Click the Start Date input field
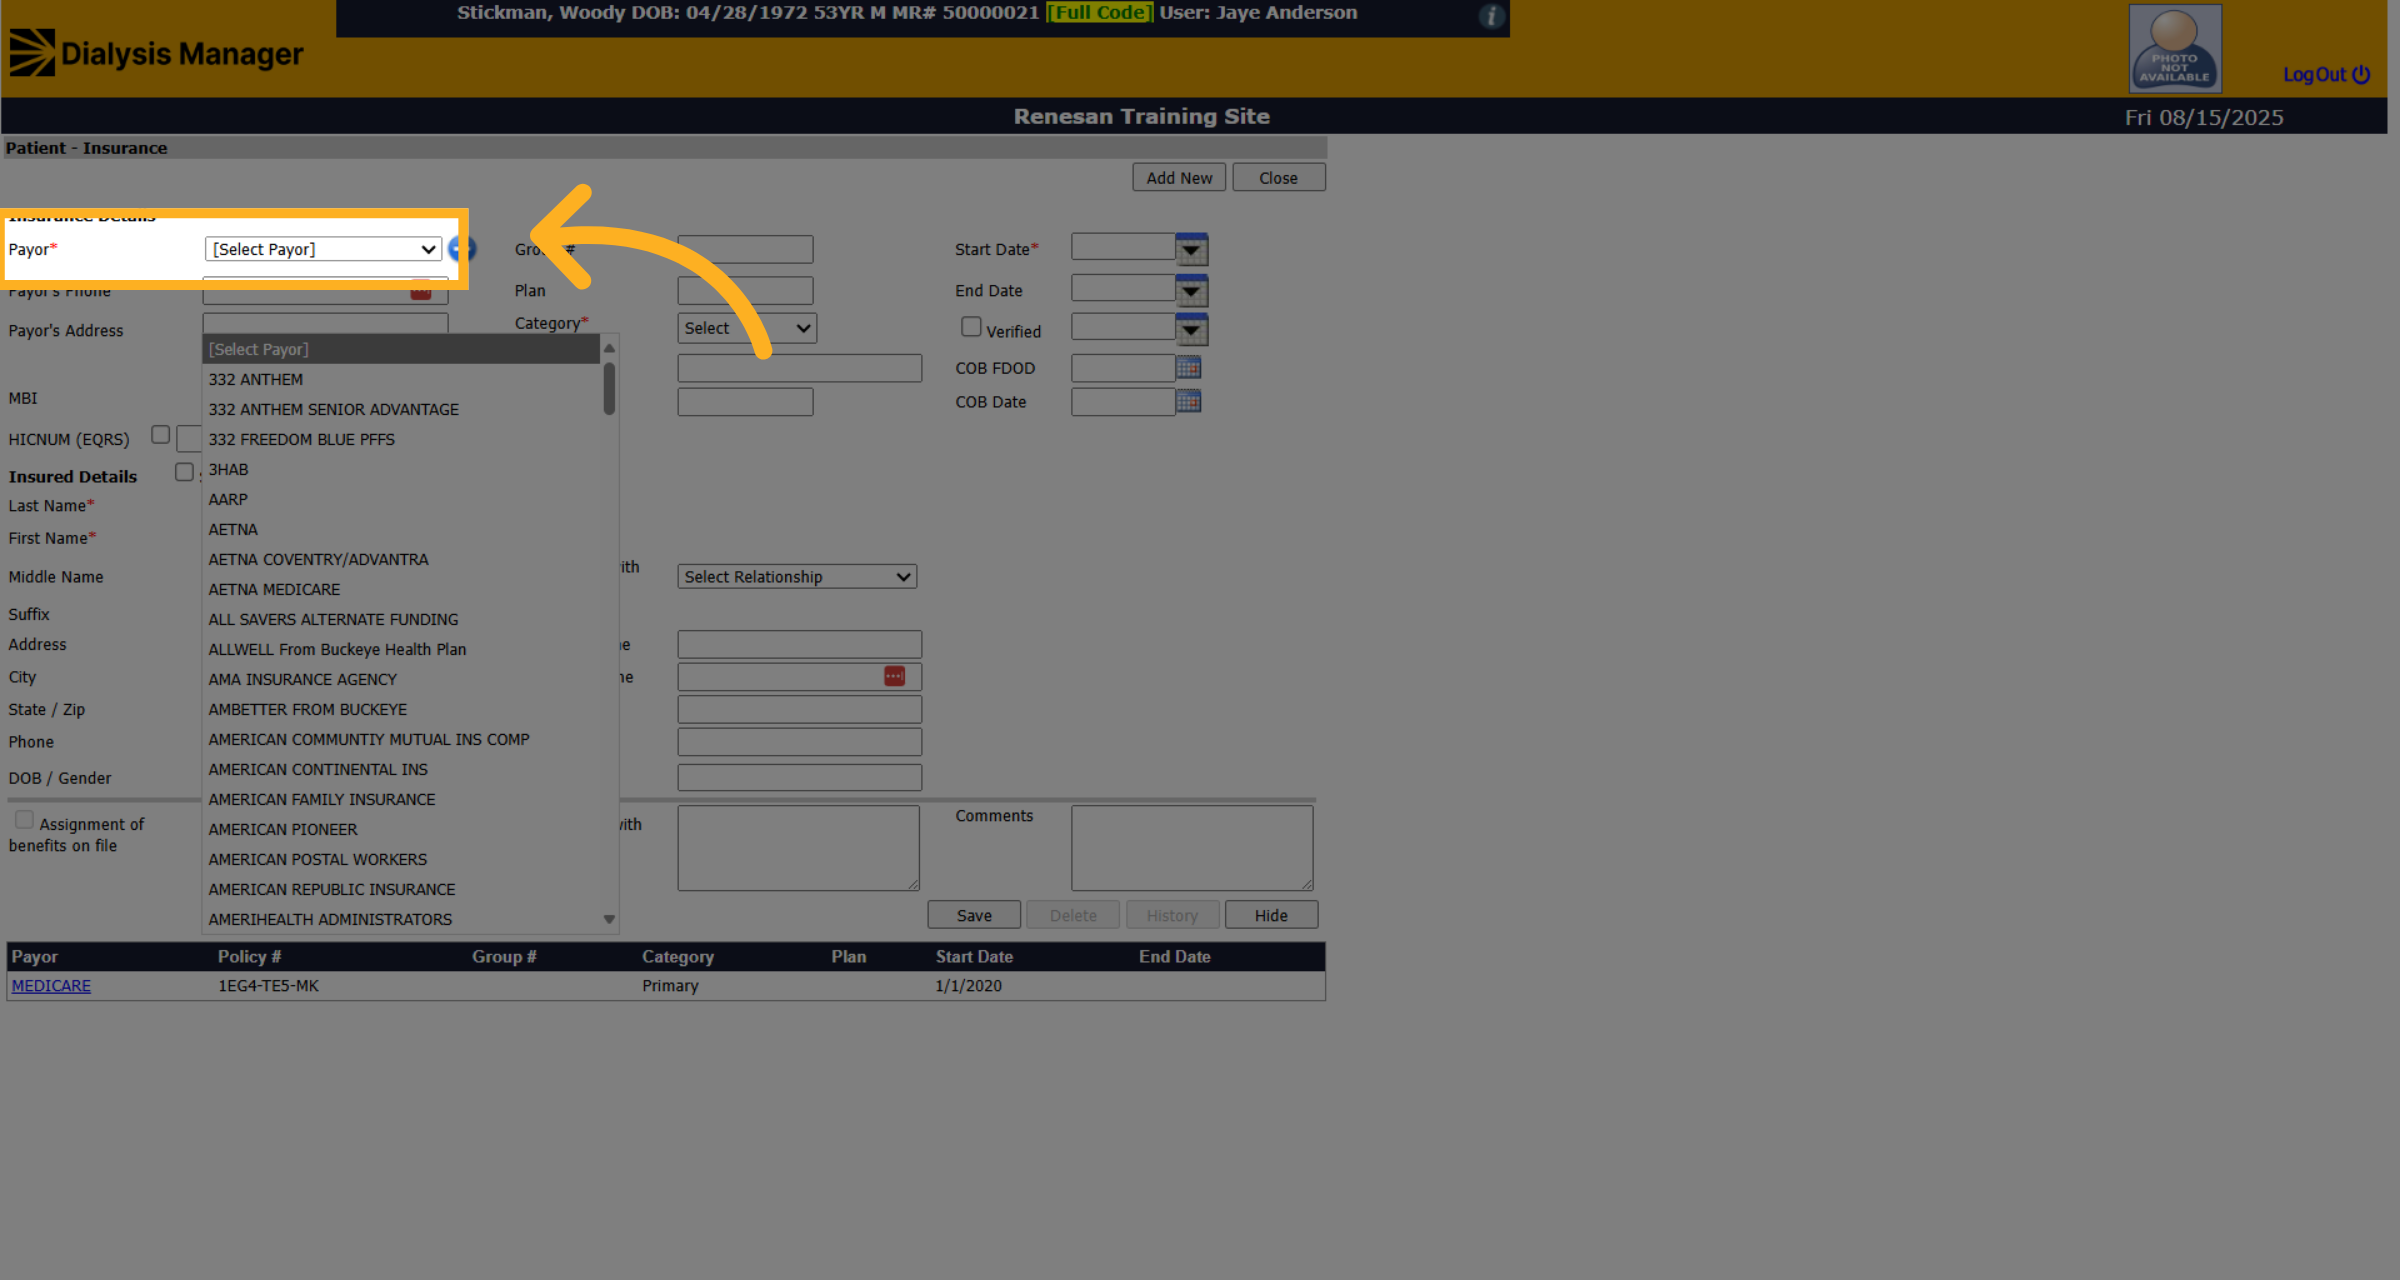The height and width of the screenshot is (1280, 2400). (x=1123, y=248)
